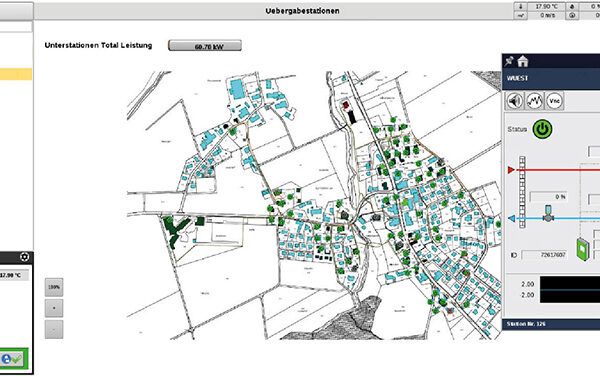Click the black trend mini chart

point(570,290)
